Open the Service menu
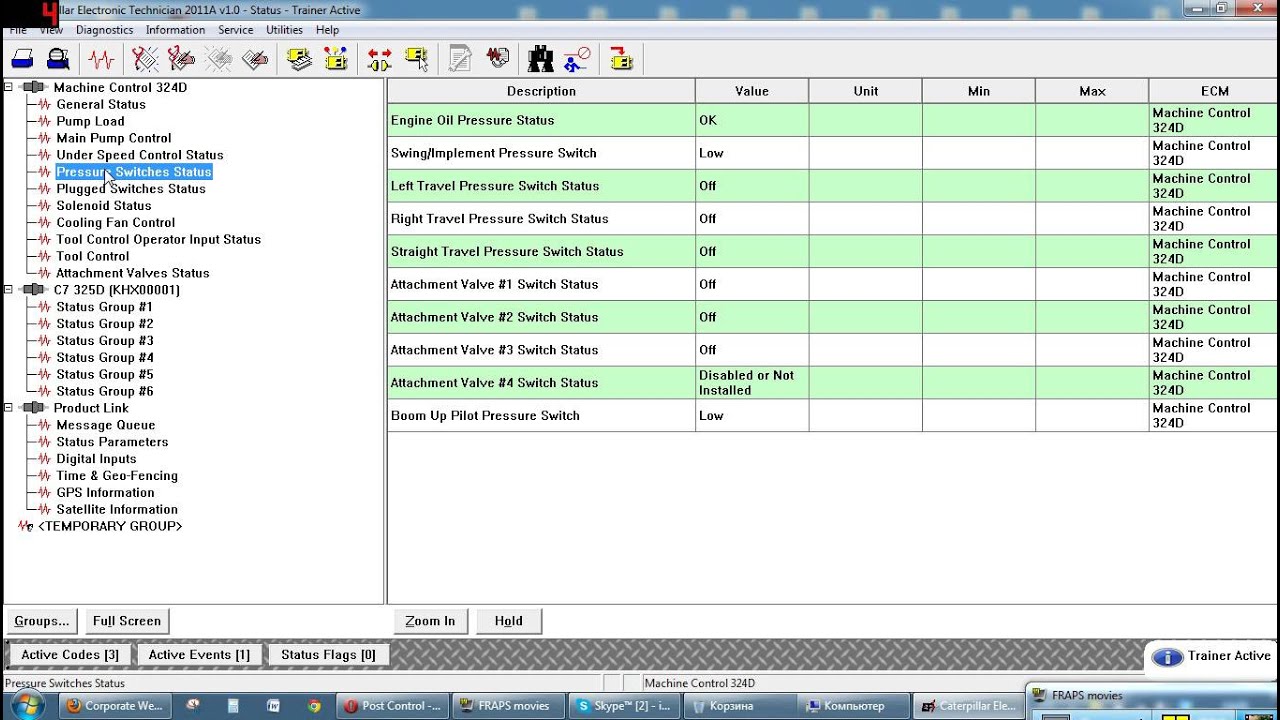The image size is (1280, 720). coord(236,30)
